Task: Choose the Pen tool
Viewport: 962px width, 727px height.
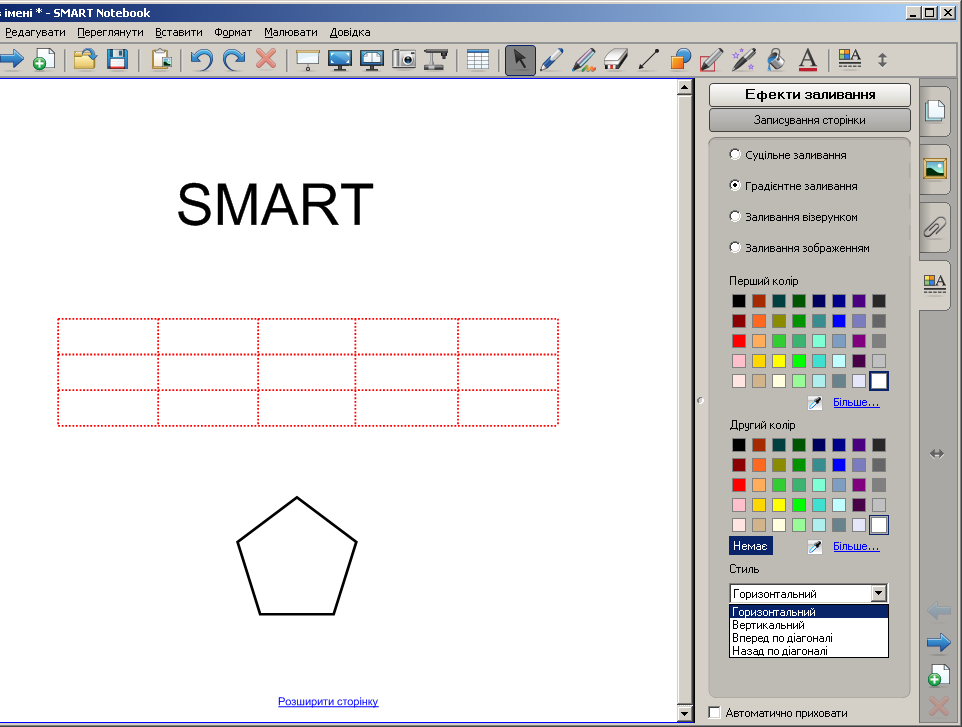Action: coord(552,60)
